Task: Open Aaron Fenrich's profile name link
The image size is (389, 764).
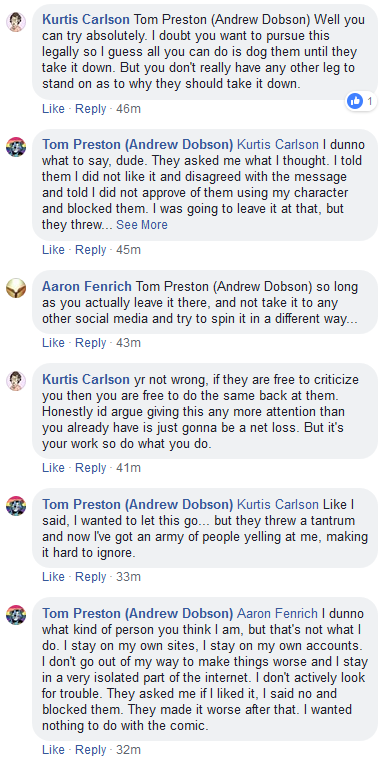Action: (x=87, y=286)
